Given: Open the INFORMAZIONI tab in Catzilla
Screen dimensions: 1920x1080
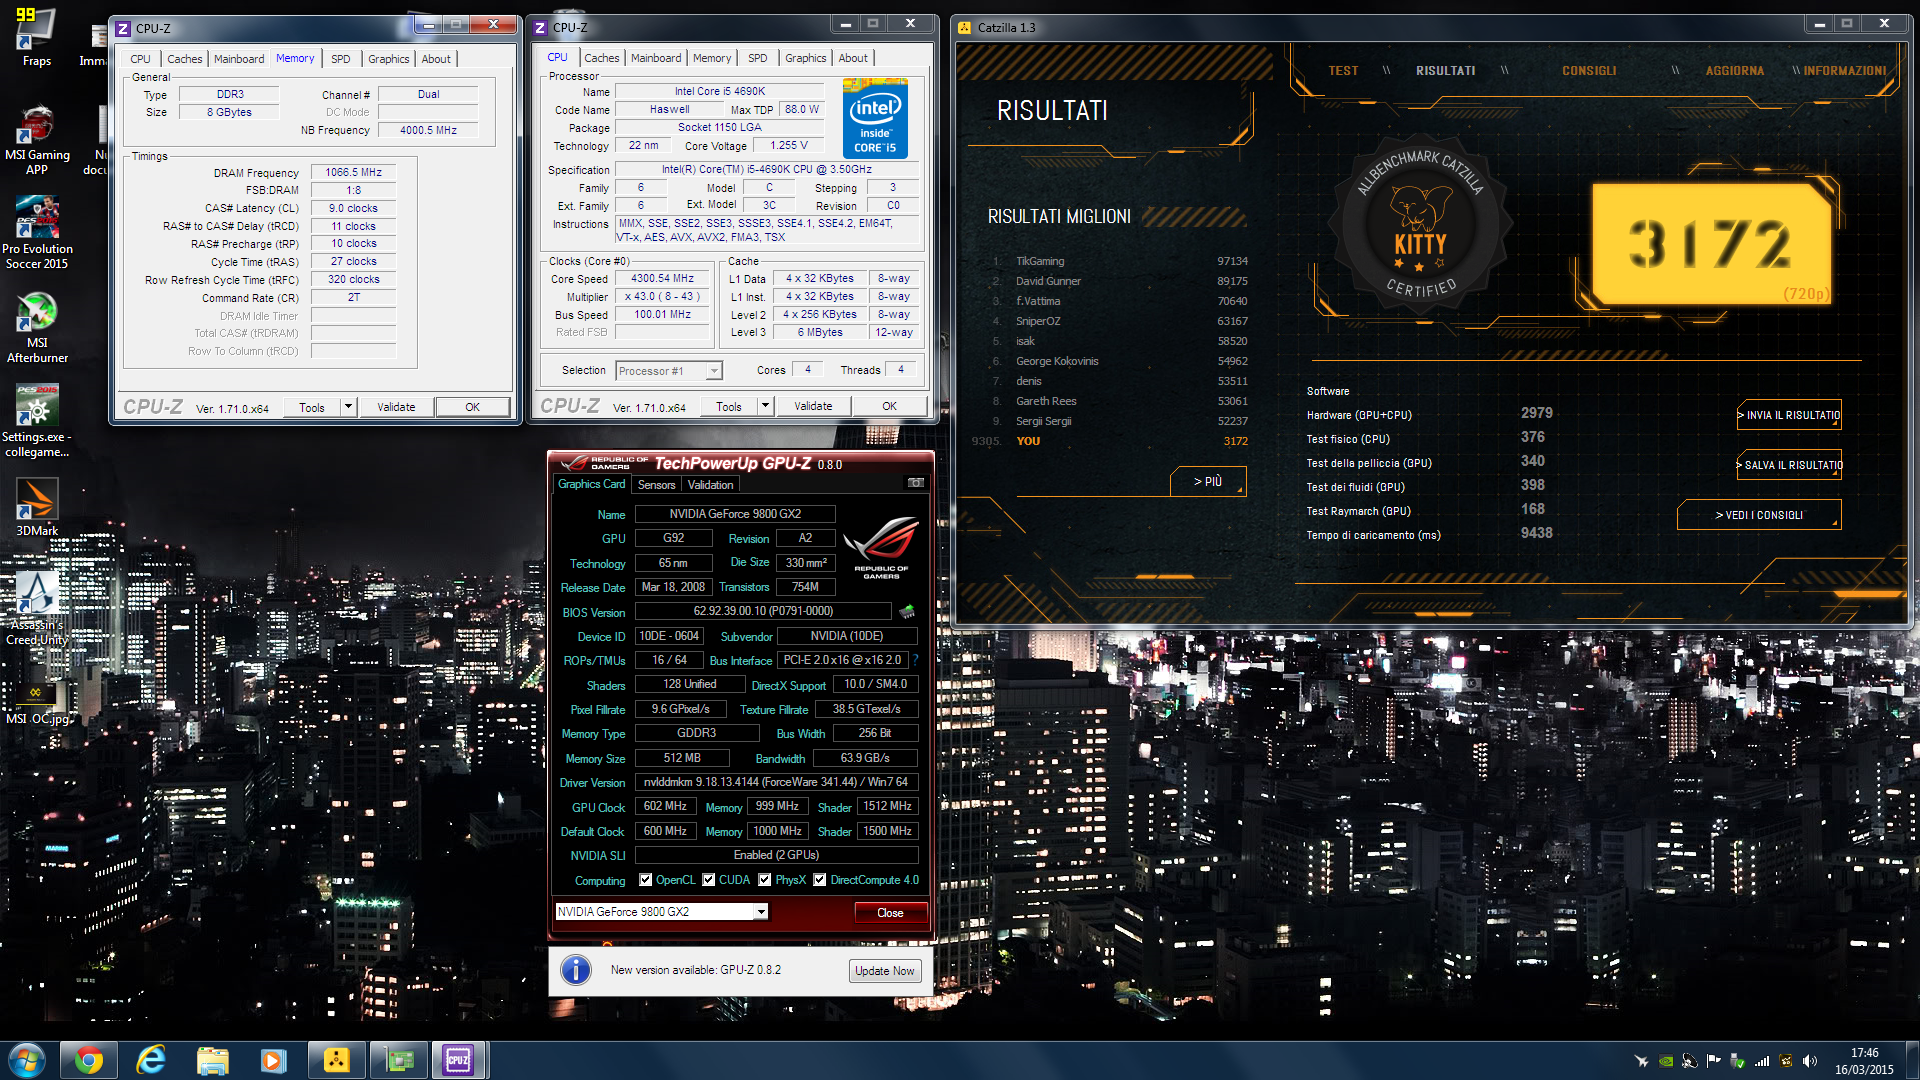Looking at the screenshot, I should 1844,71.
